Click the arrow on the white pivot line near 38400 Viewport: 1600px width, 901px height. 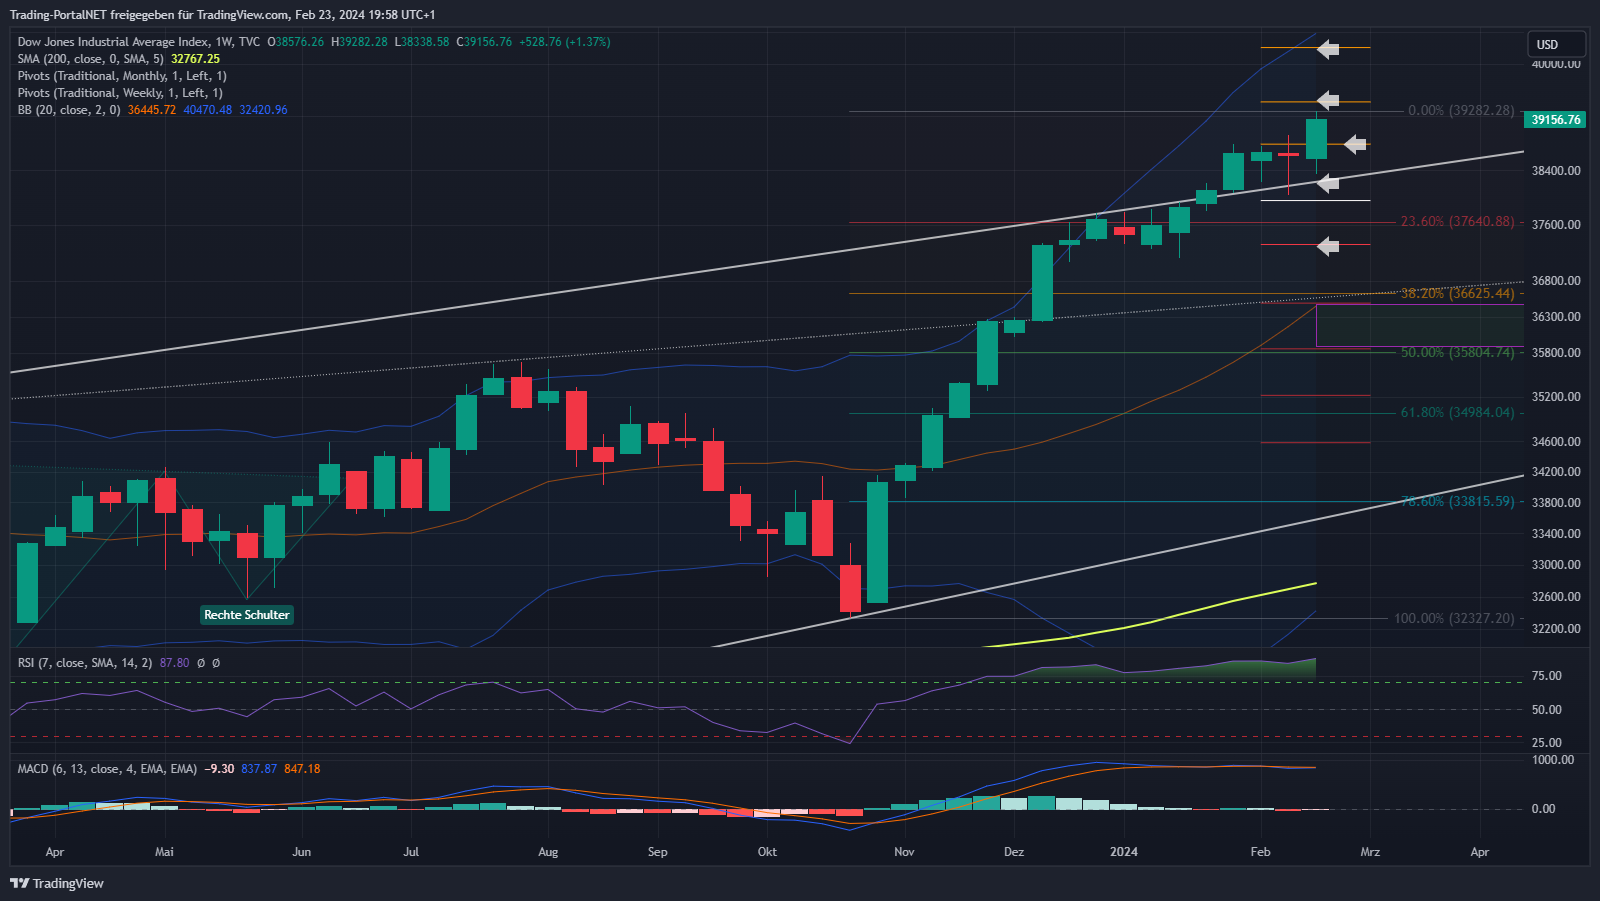[x=1328, y=183]
